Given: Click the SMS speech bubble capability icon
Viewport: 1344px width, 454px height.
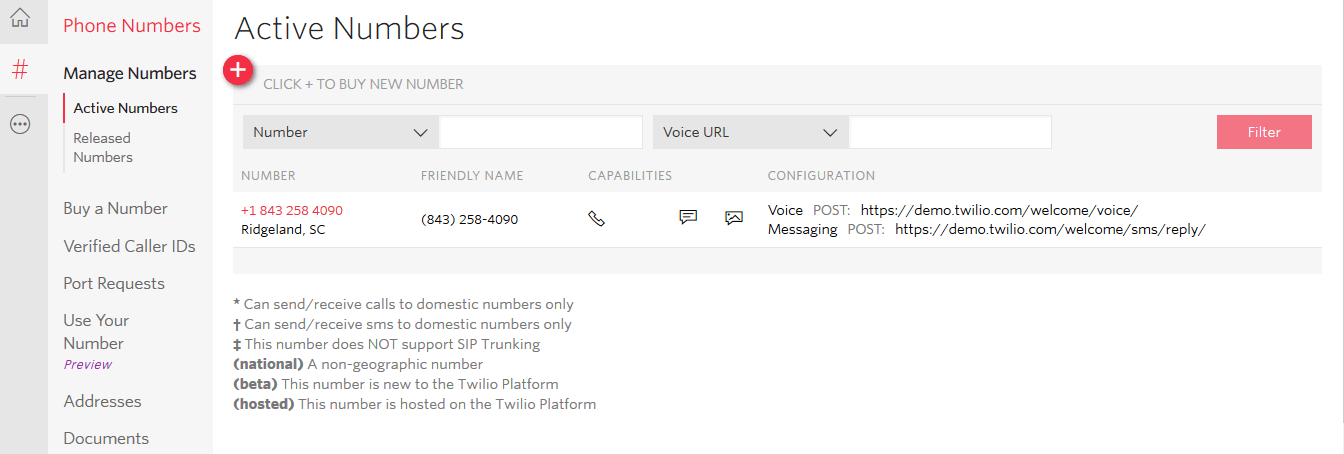Looking at the screenshot, I should (x=688, y=217).
